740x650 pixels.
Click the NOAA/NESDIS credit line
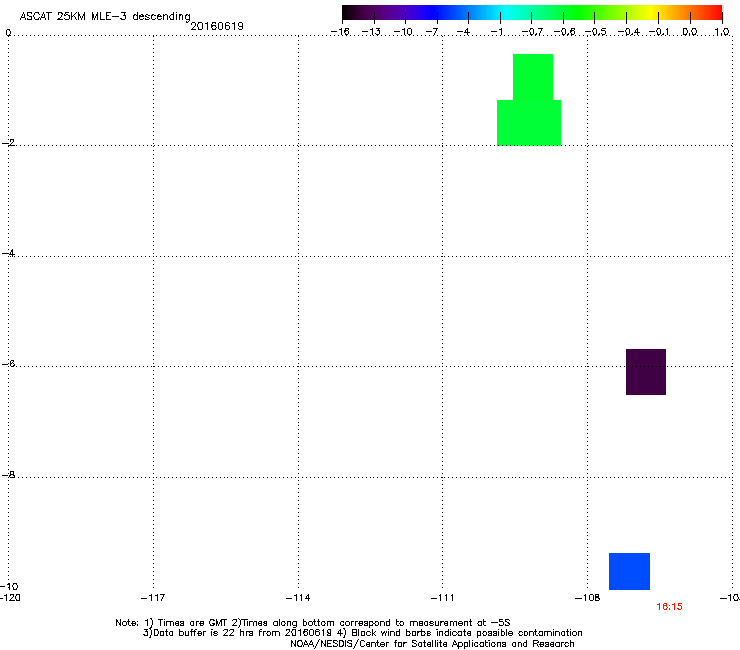coord(432,644)
